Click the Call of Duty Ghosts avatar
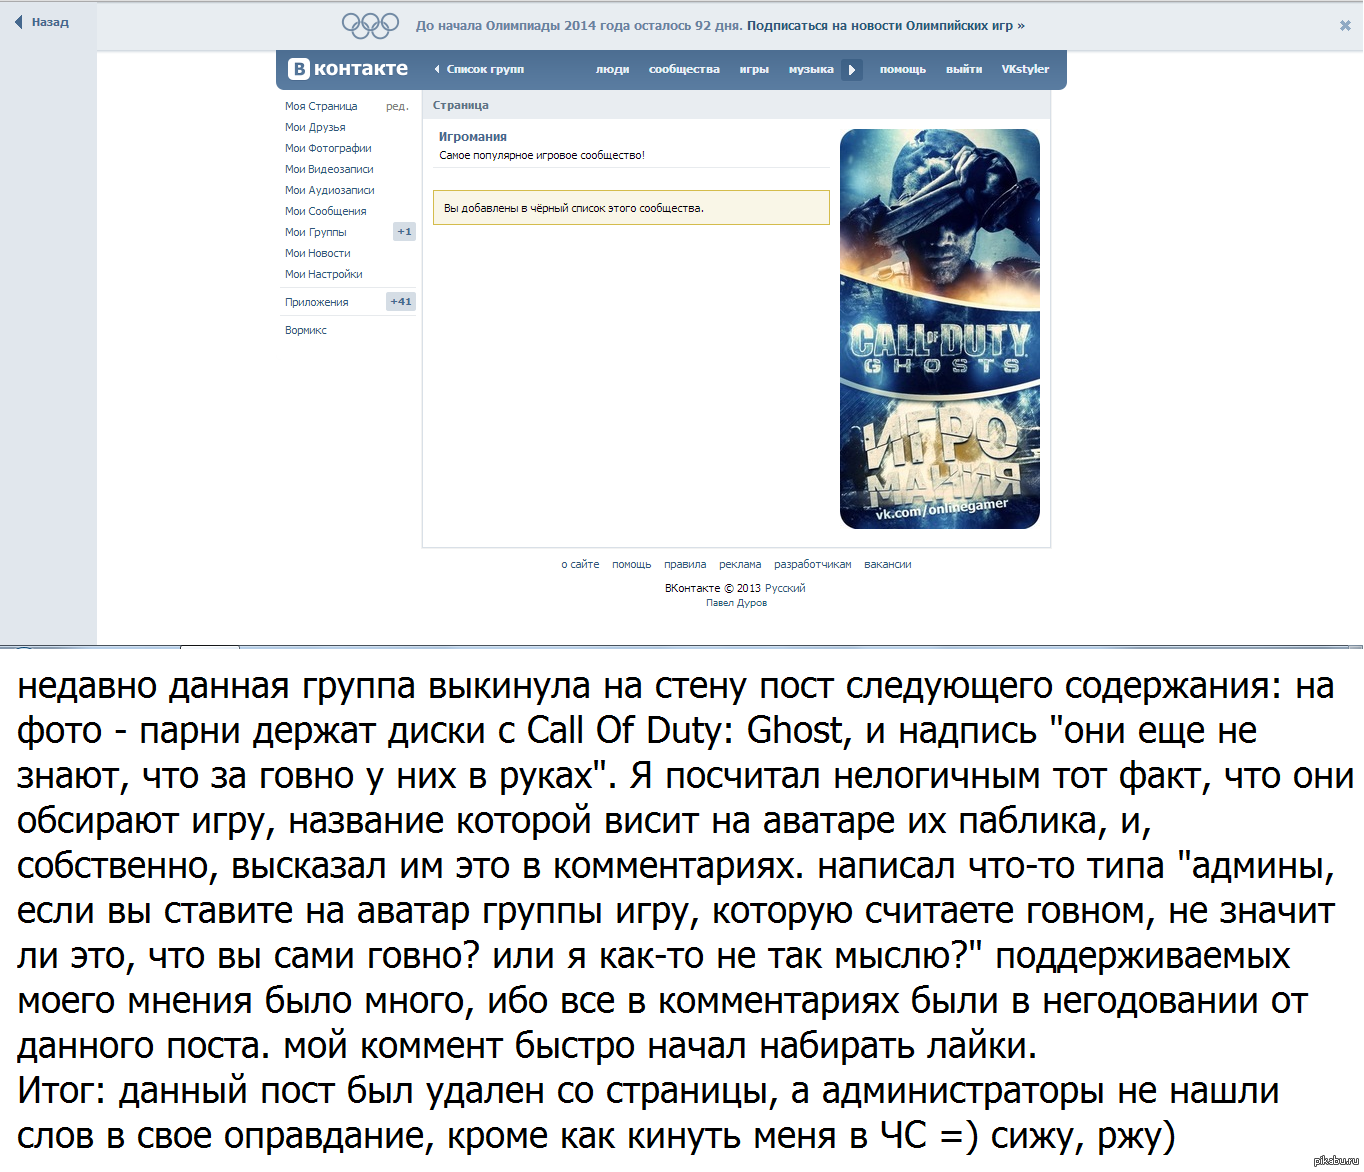 [x=940, y=329]
